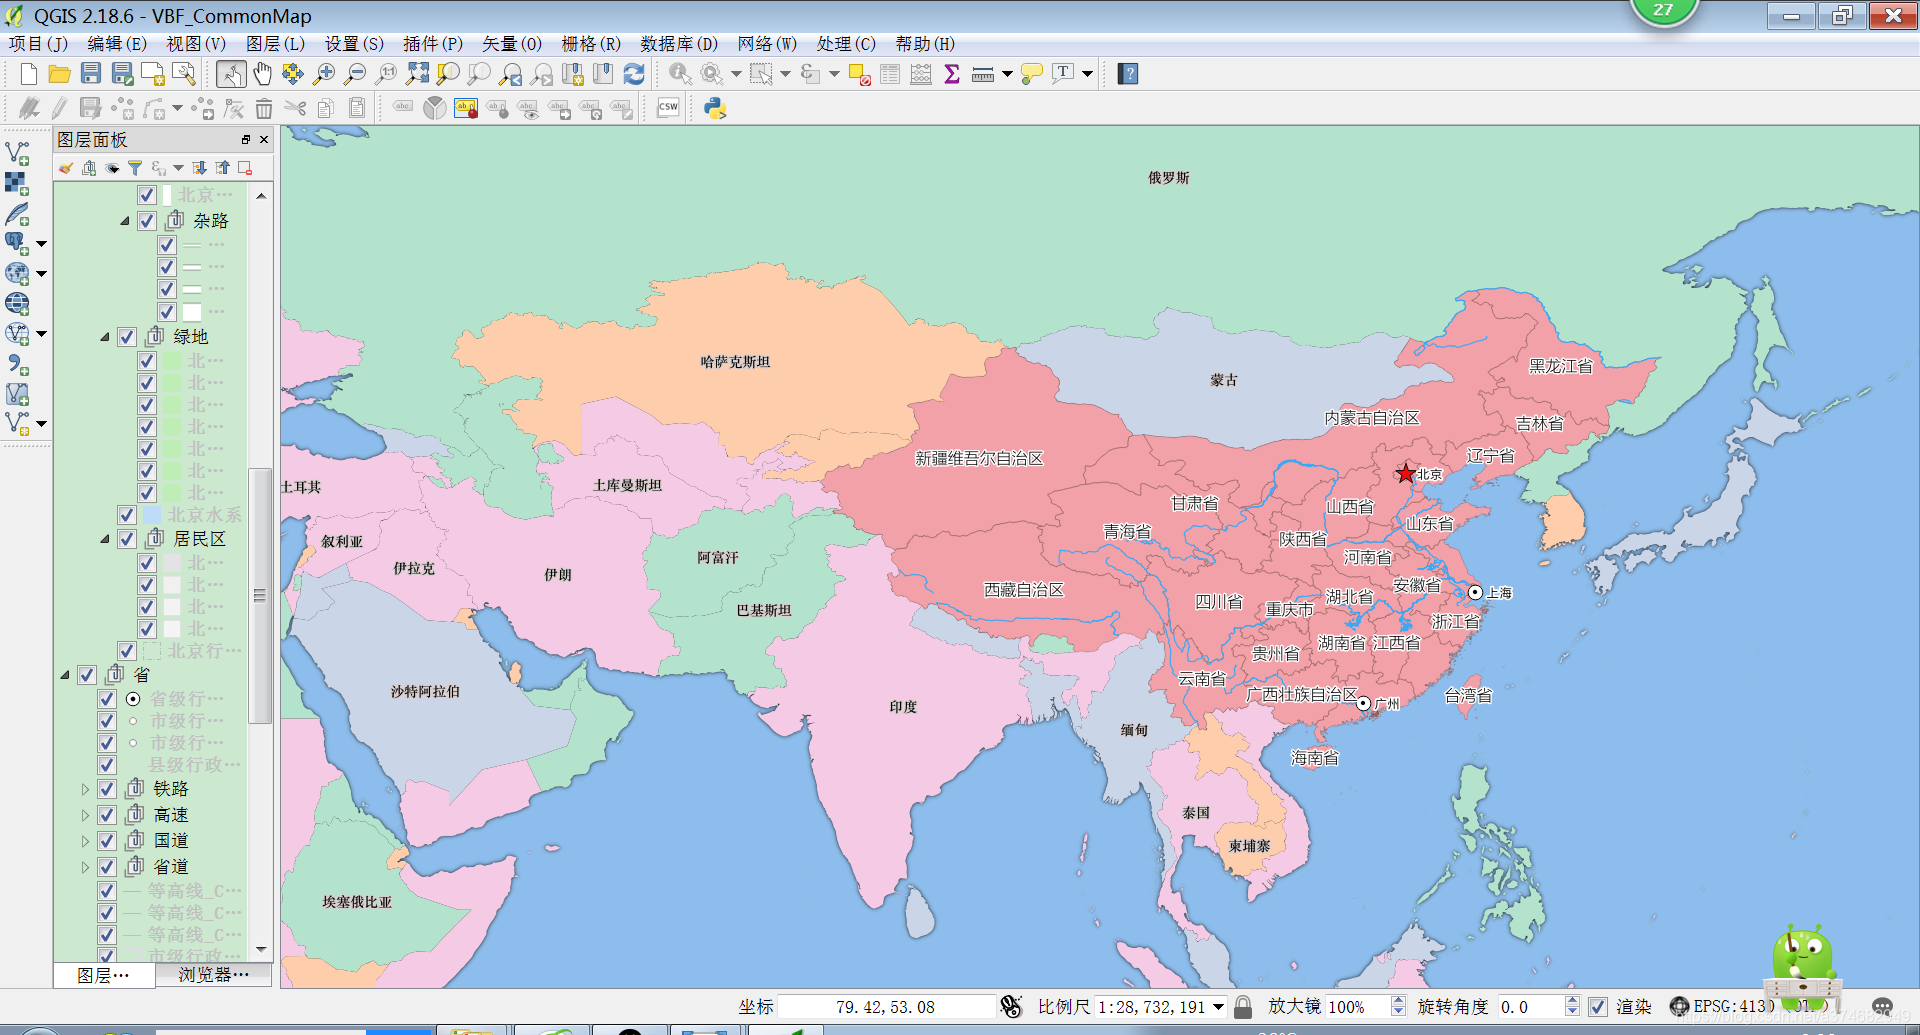
Task: Toggle the 居民区 group checkbox
Action: (x=127, y=539)
